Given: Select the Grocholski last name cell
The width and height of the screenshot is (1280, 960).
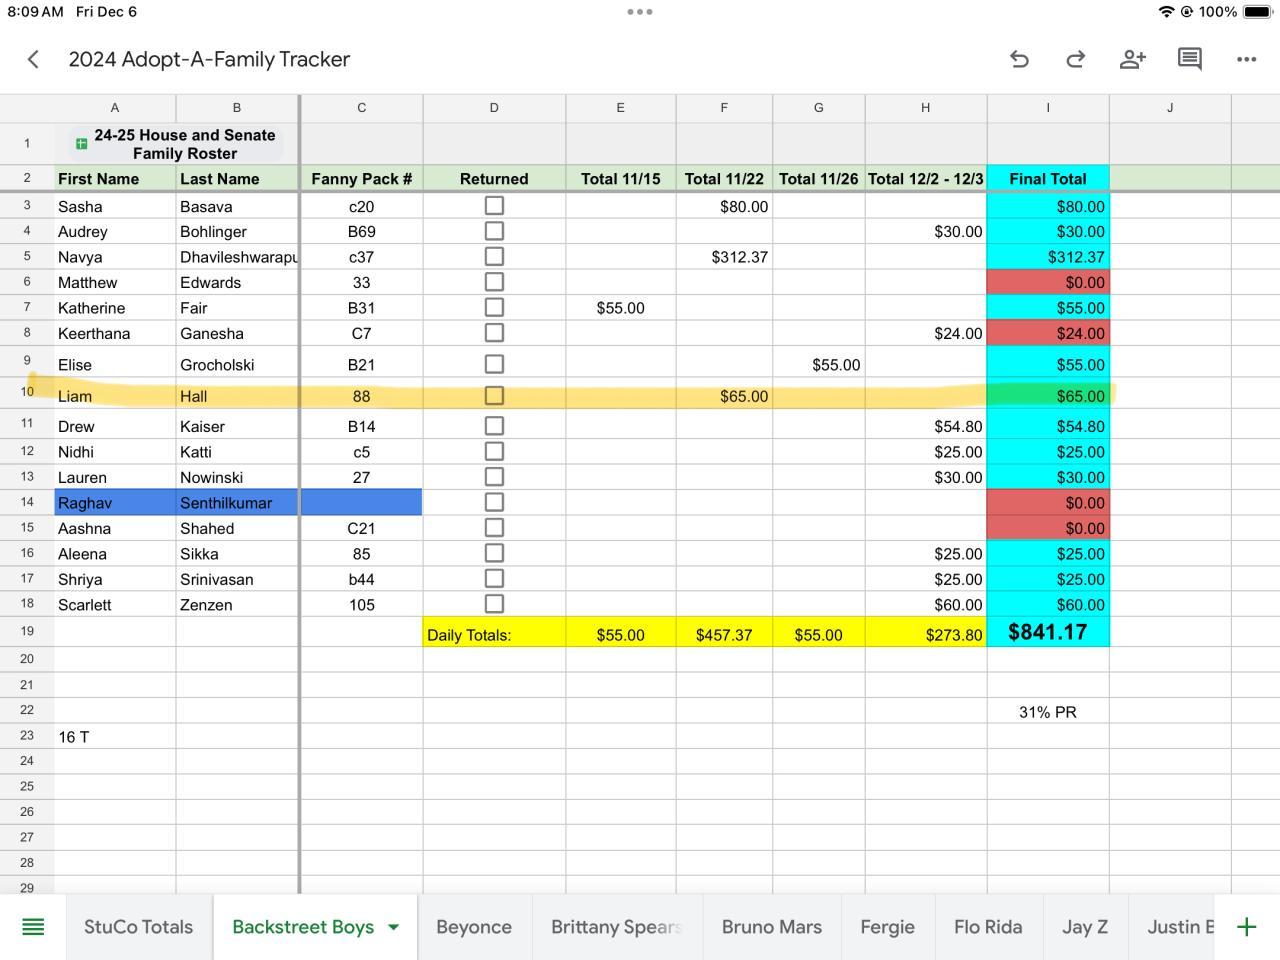Looking at the screenshot, I should [x=237, y=364].
